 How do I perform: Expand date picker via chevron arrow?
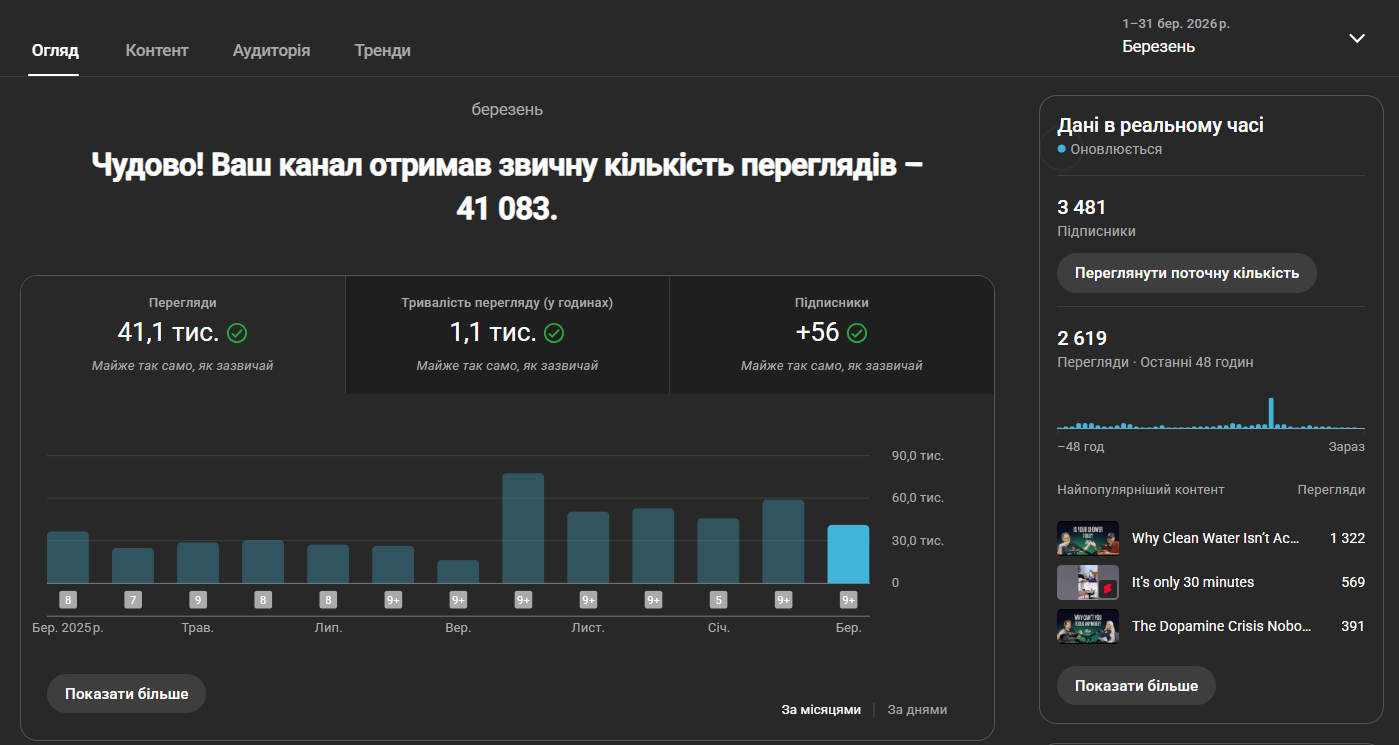pyautogui.click(x=1357, y=38)
